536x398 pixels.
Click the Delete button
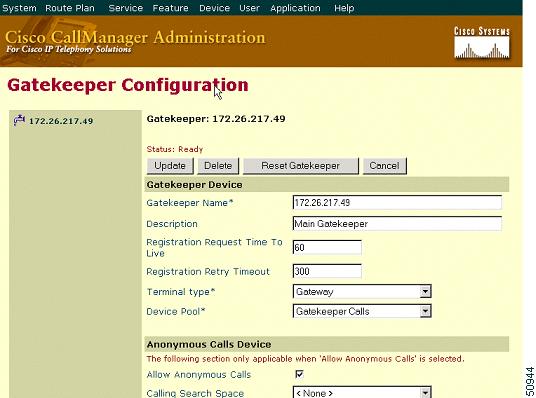point(218,166)
